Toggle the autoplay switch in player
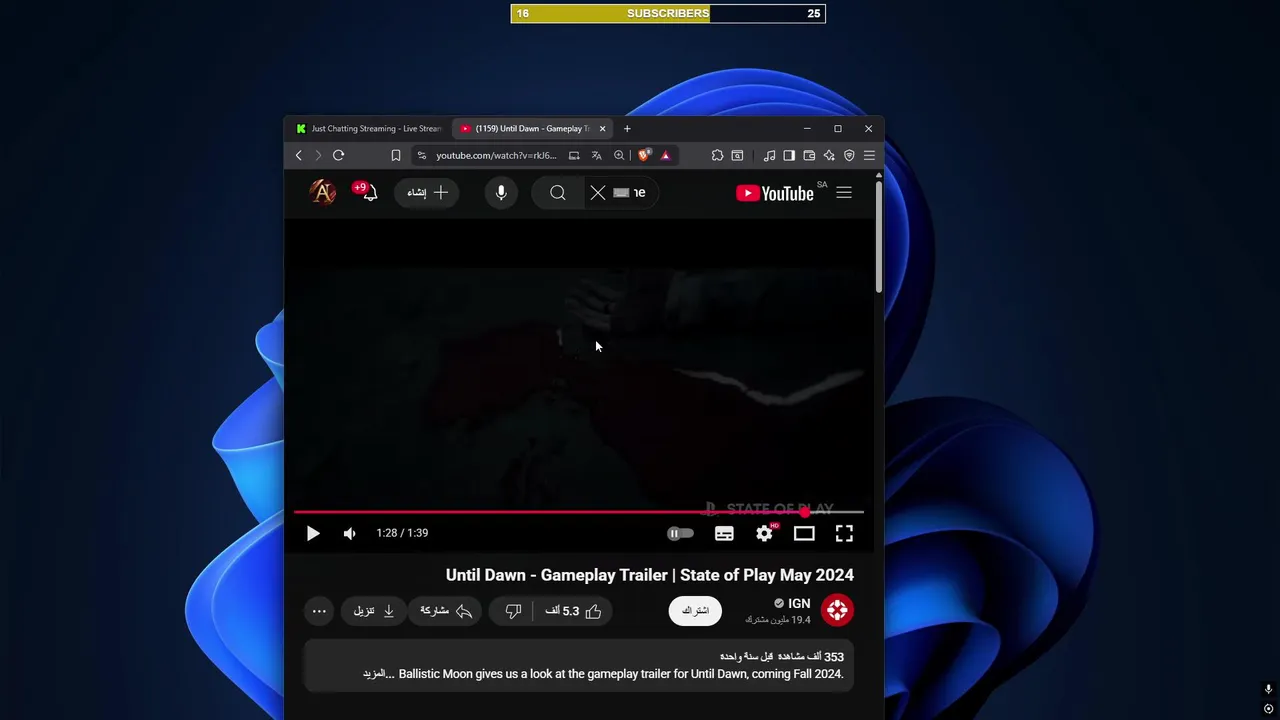1280x720 pixels. (x=680, y=534)
